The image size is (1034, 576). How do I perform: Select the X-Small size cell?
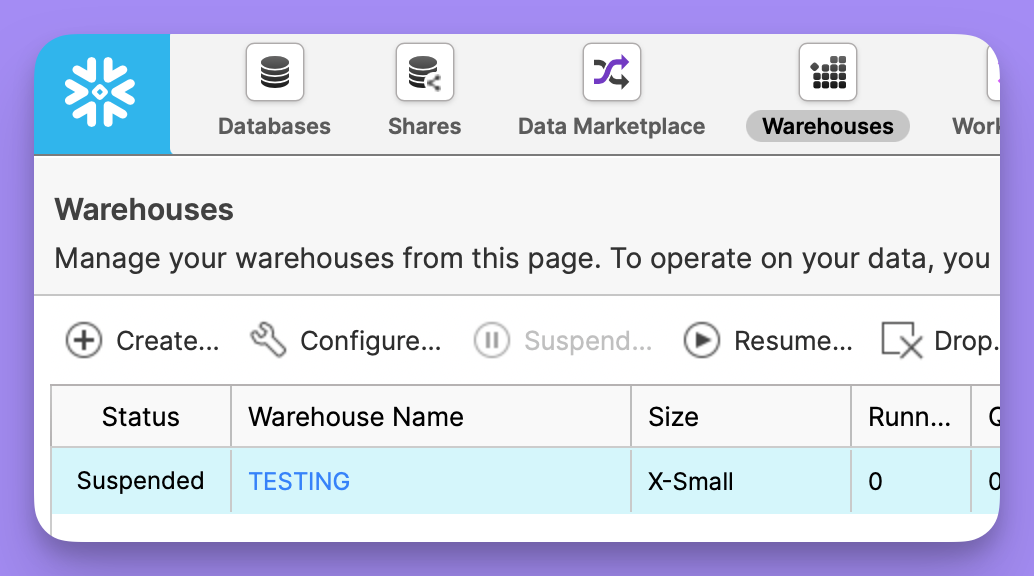pyautogui.click(x=741, y=481)
